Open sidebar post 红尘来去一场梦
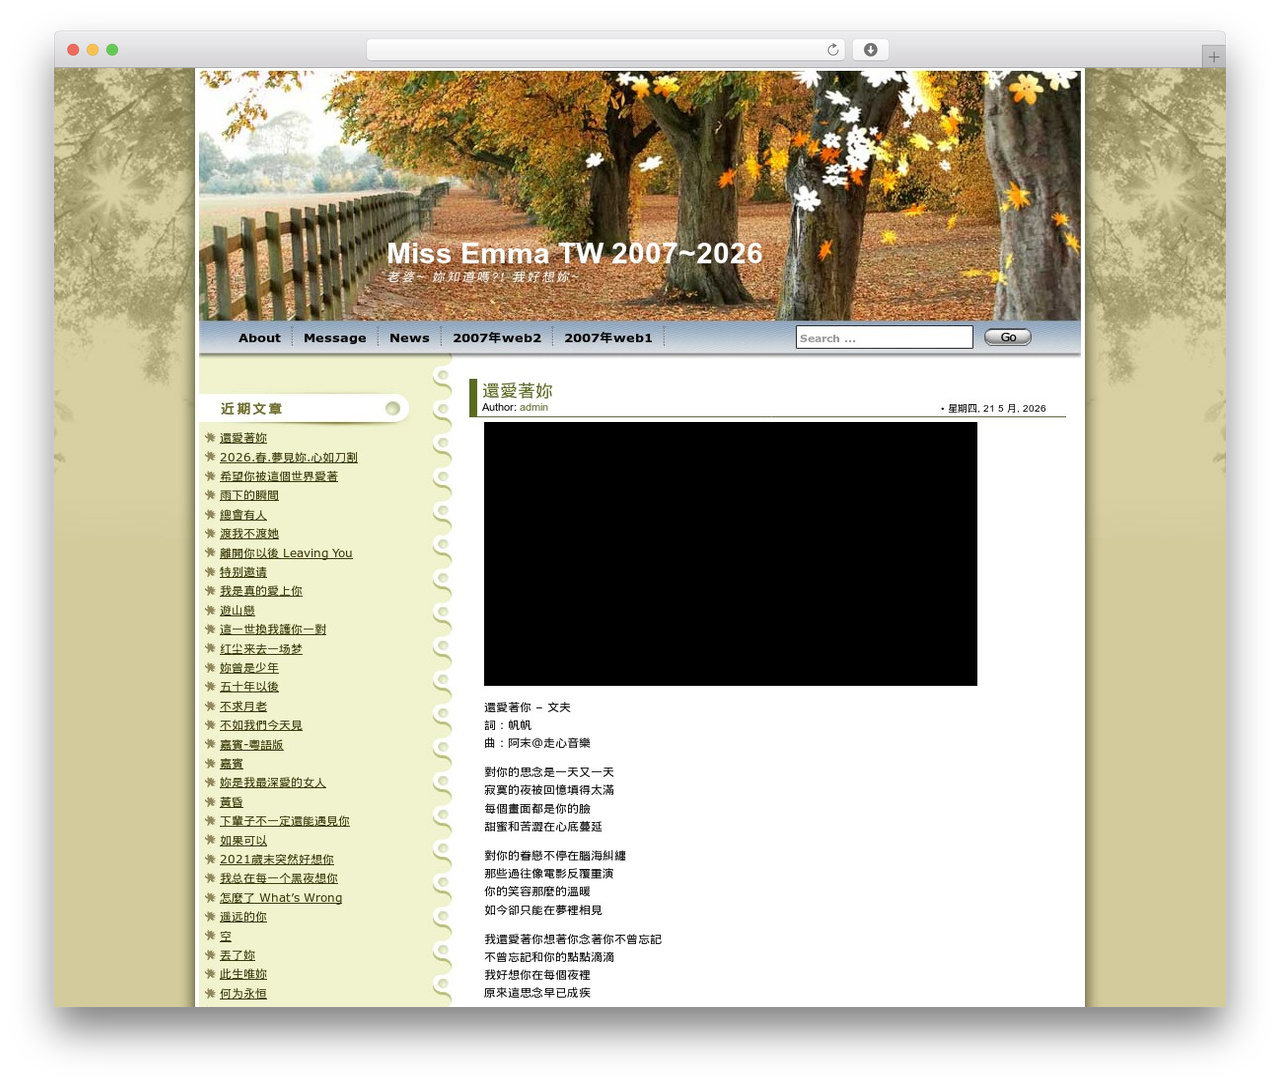 click(261, 649)
